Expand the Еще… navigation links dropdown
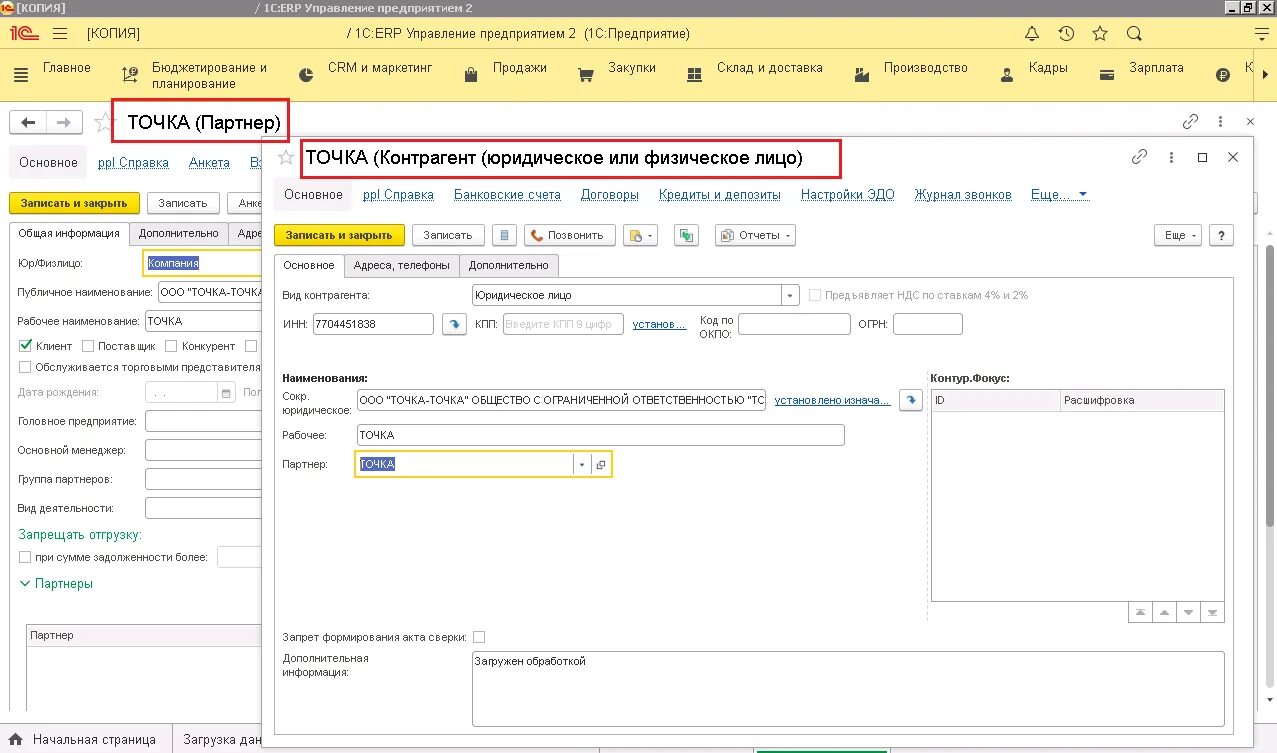The height and width of the screenshot is (753, 1277). [1059, 195]
